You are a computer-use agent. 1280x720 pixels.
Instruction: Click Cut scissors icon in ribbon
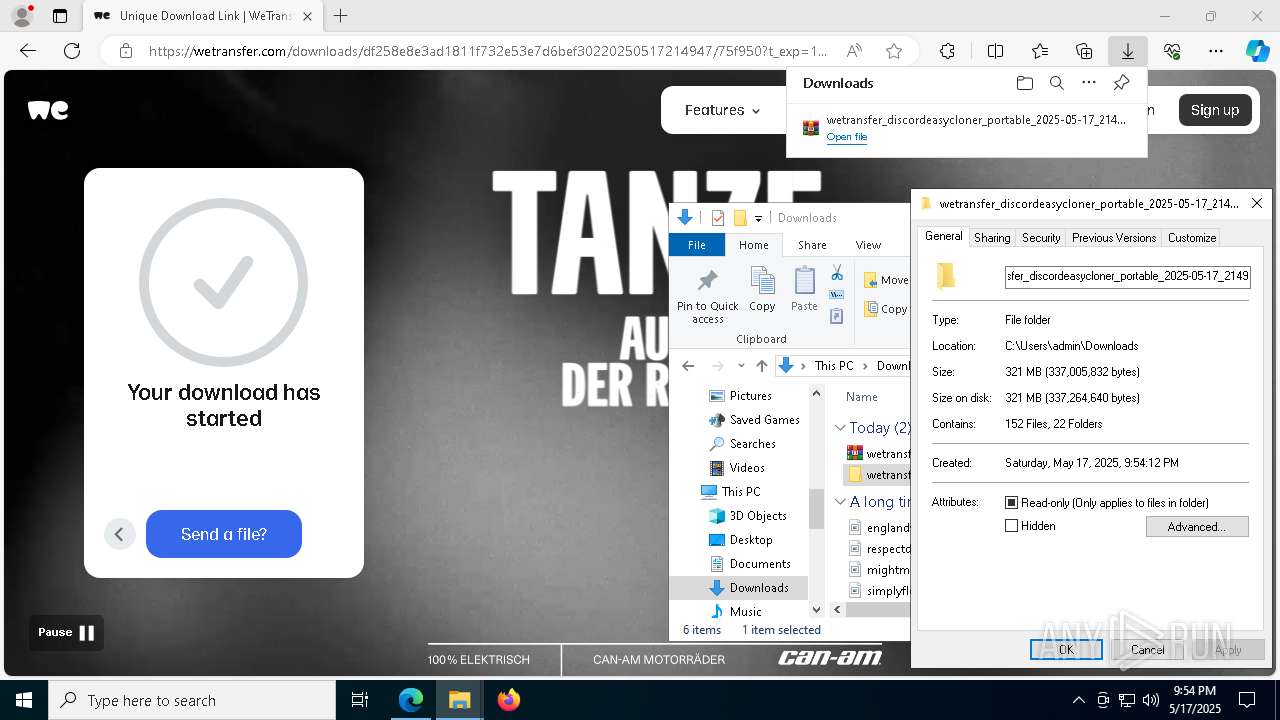[x=837, y=273]
